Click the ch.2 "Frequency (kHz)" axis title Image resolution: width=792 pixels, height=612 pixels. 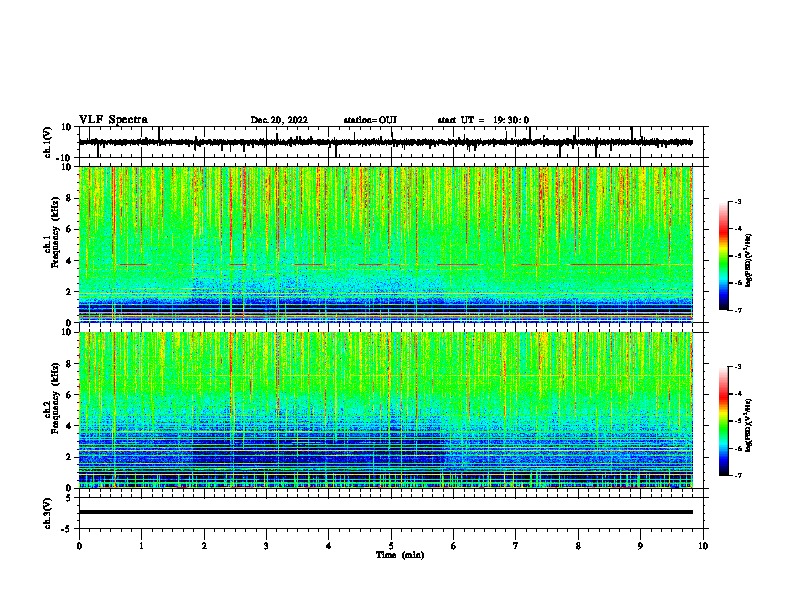click(x=55, y=398)
